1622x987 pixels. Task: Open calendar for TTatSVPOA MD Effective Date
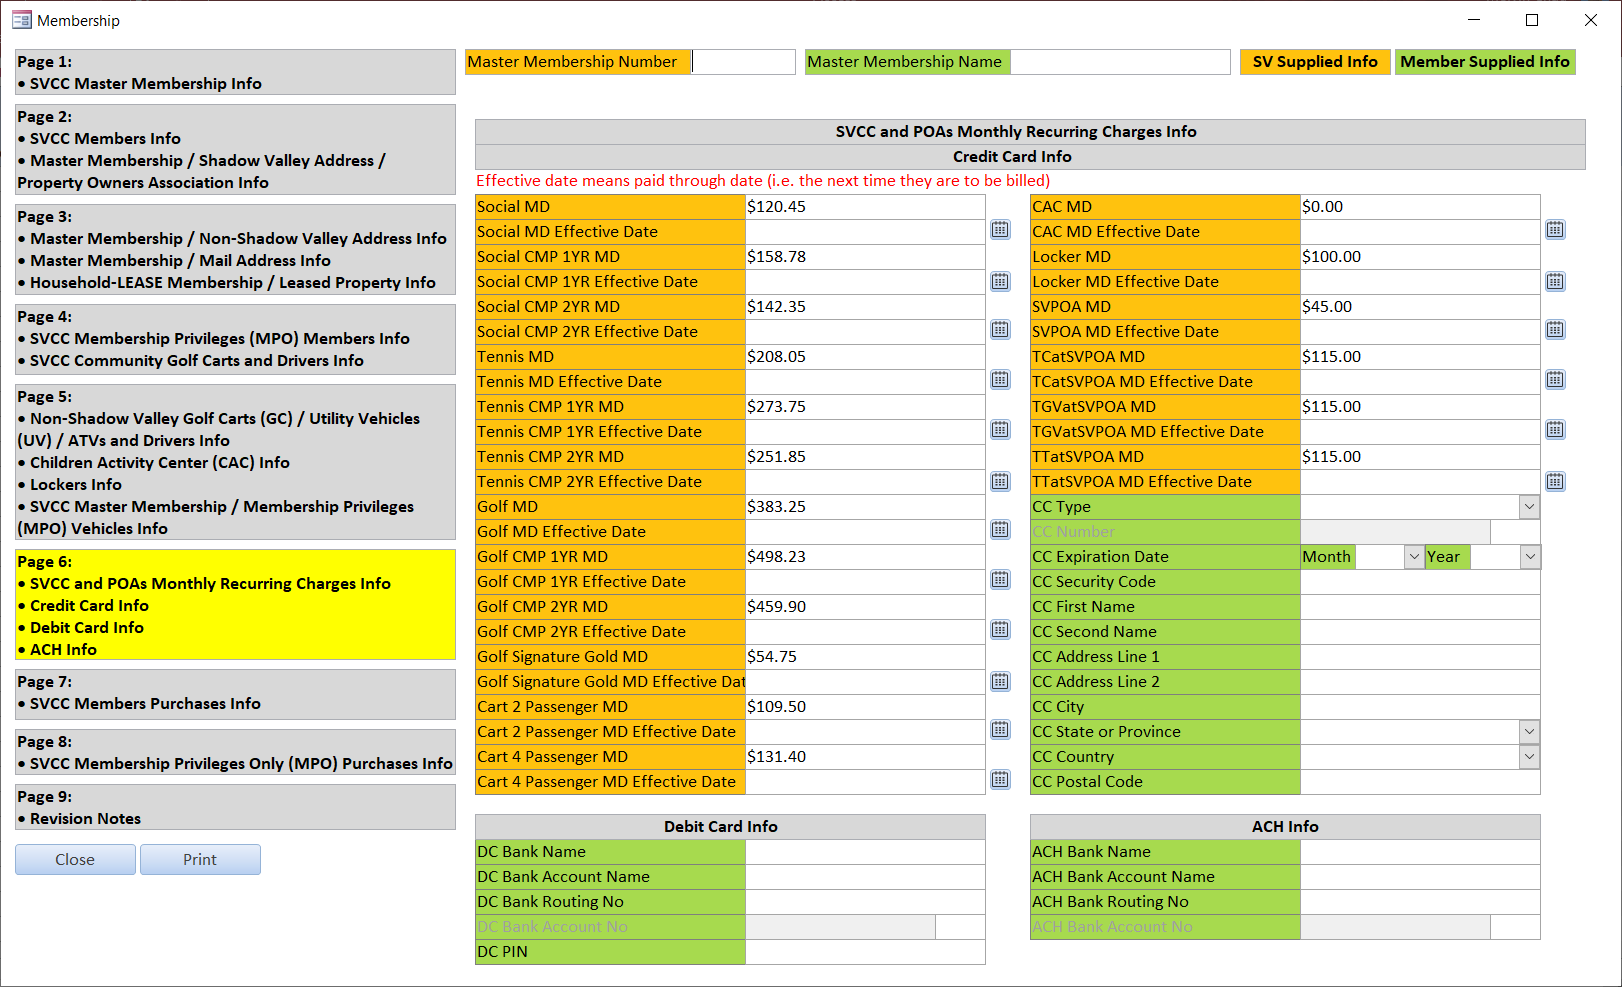(1555, 481)
